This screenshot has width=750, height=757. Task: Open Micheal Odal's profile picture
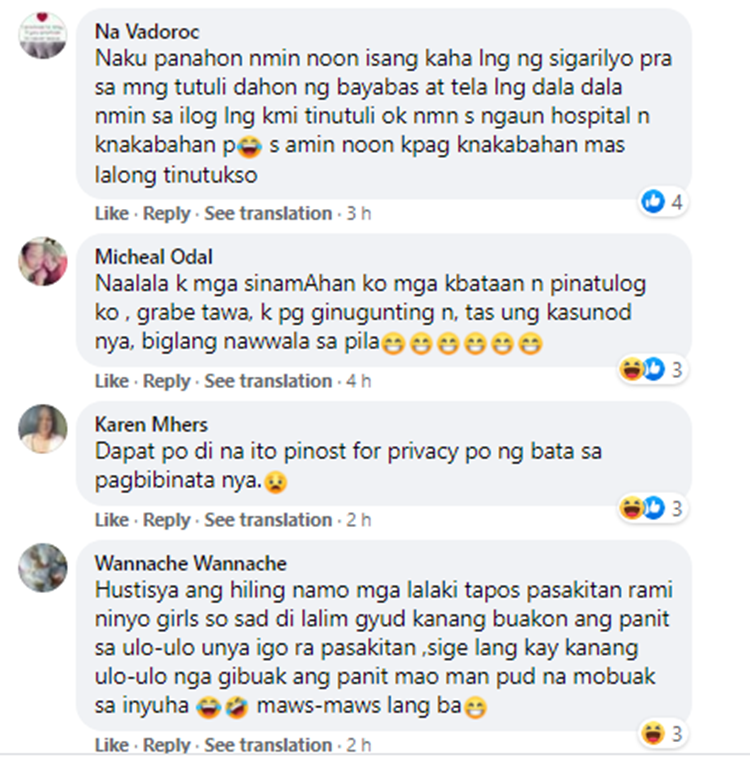43,261
